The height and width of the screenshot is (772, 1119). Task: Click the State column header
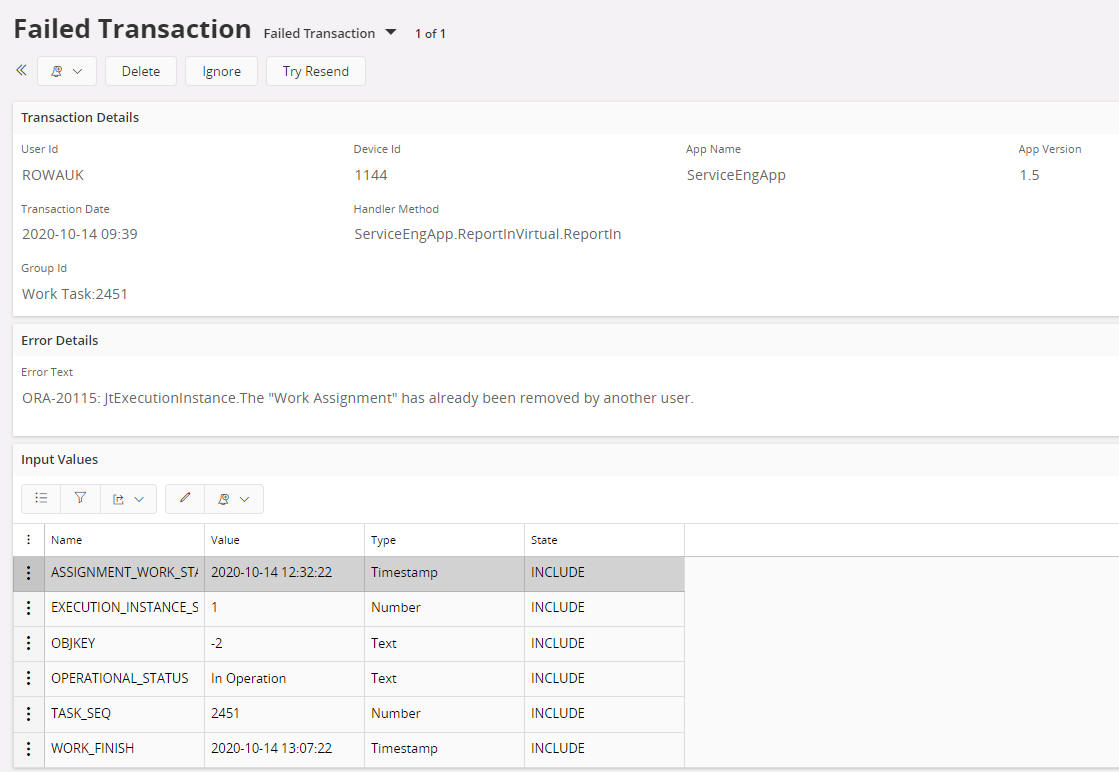(544, 540)
